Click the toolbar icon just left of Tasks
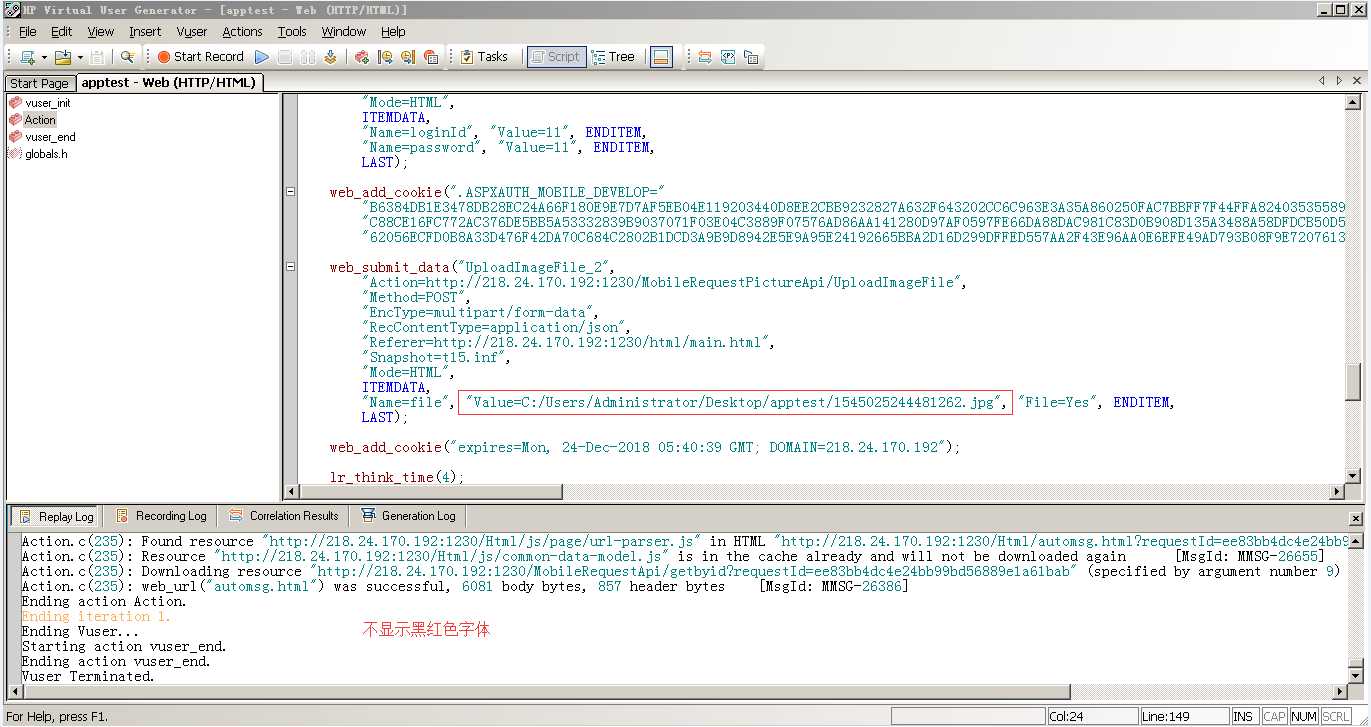The height and width of the screenshot is (727, 1371). 431,57
